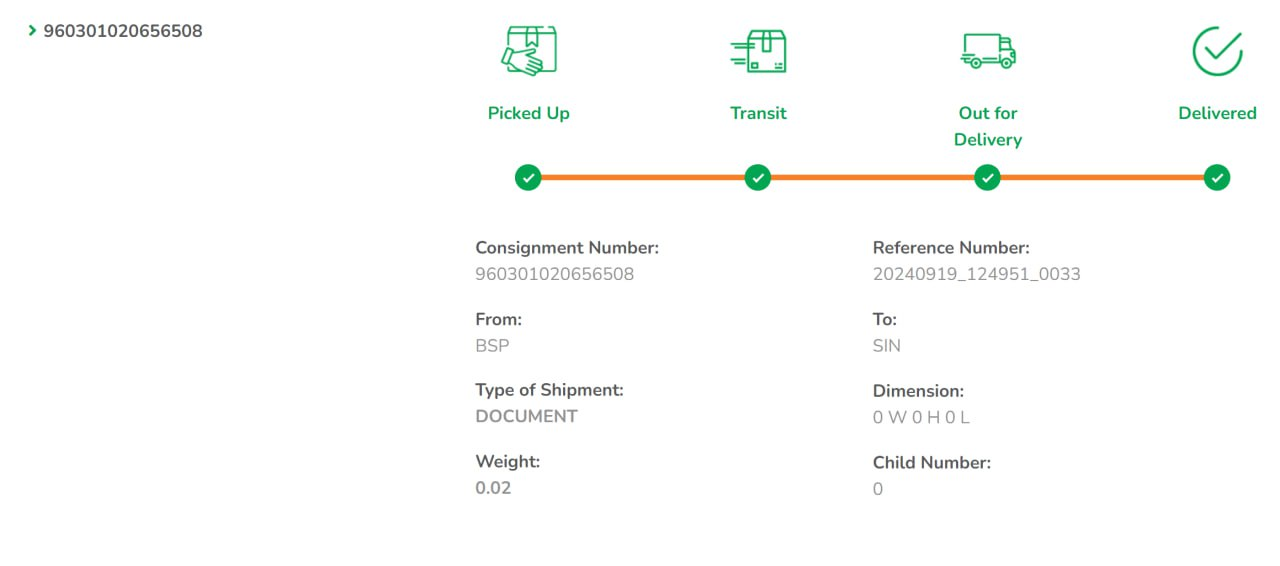This screenshot has height=566, width=1280.
Task: Collapse the 960301020656508 tracking entry chevron
Action: coord(33,31)
